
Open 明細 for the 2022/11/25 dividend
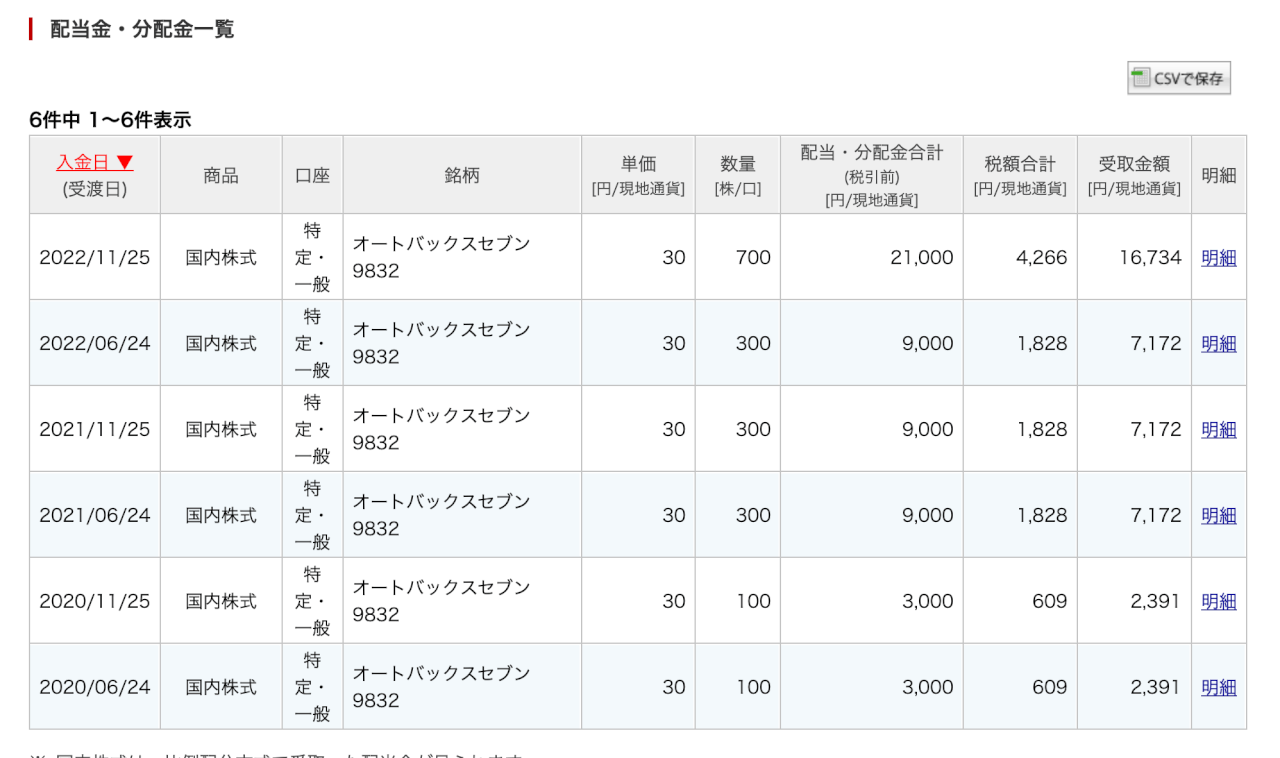1218,258
